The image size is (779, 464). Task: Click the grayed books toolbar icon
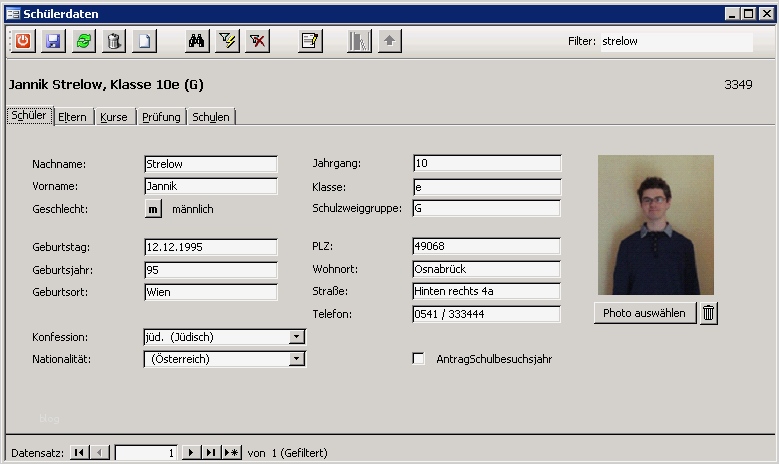tap(359, 41)
